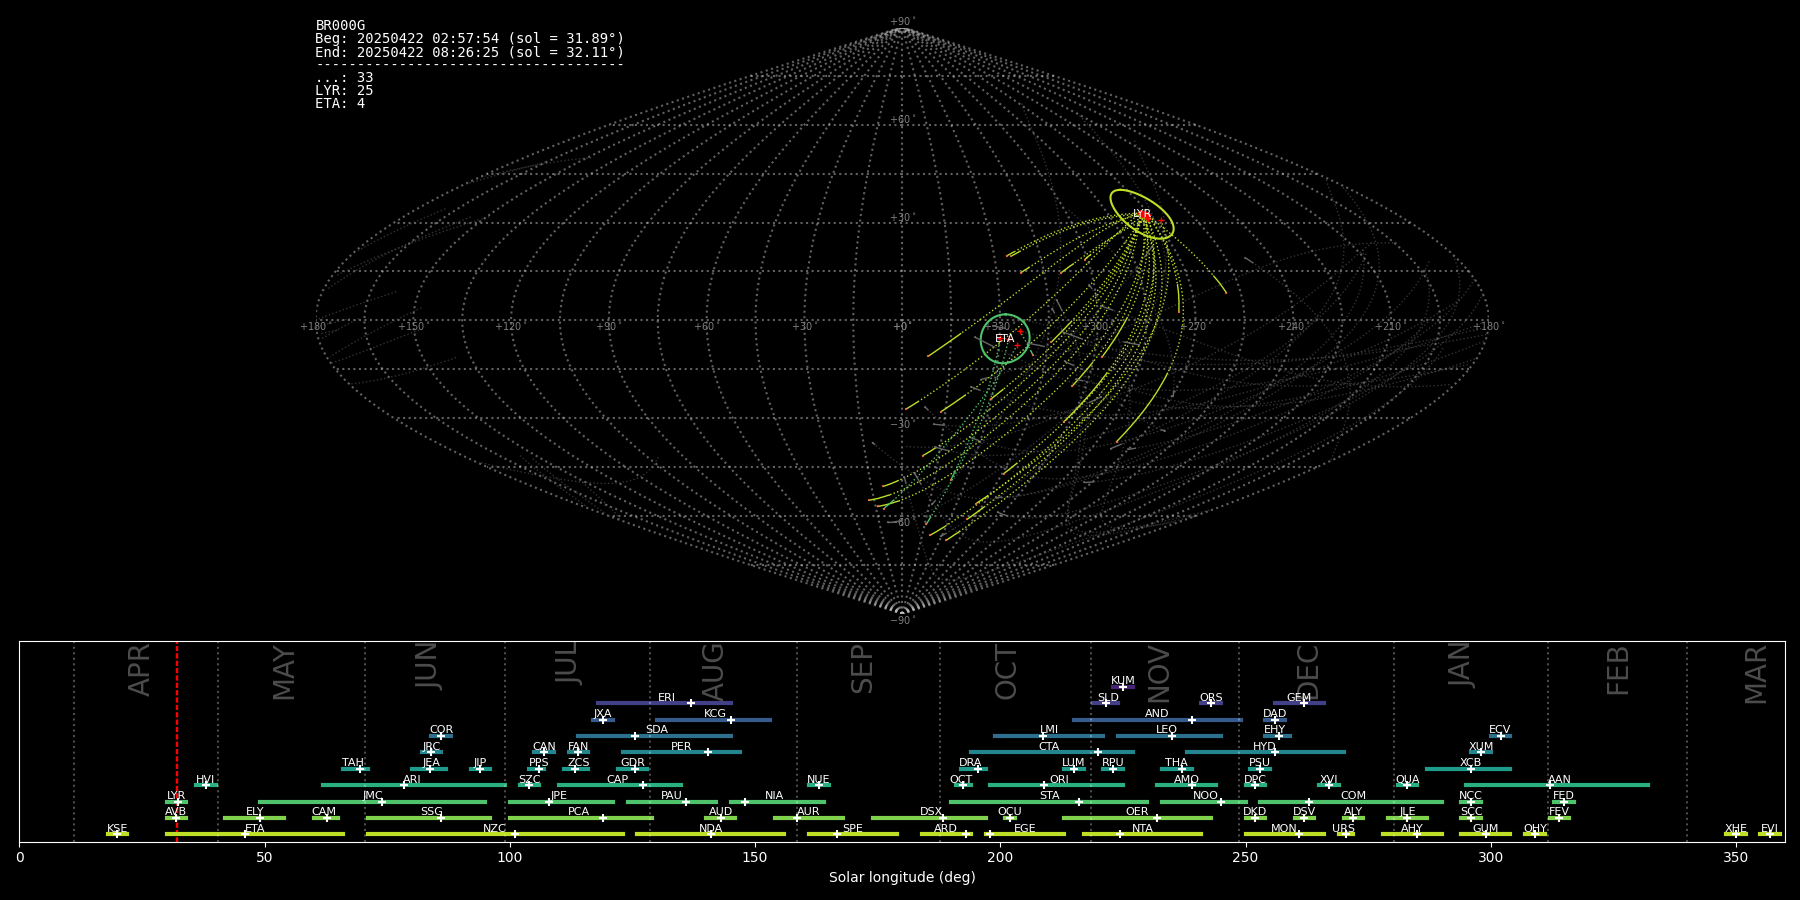The image size is (1800, 900).
Task: Click the NDA shower label
Action: [711, 829]
